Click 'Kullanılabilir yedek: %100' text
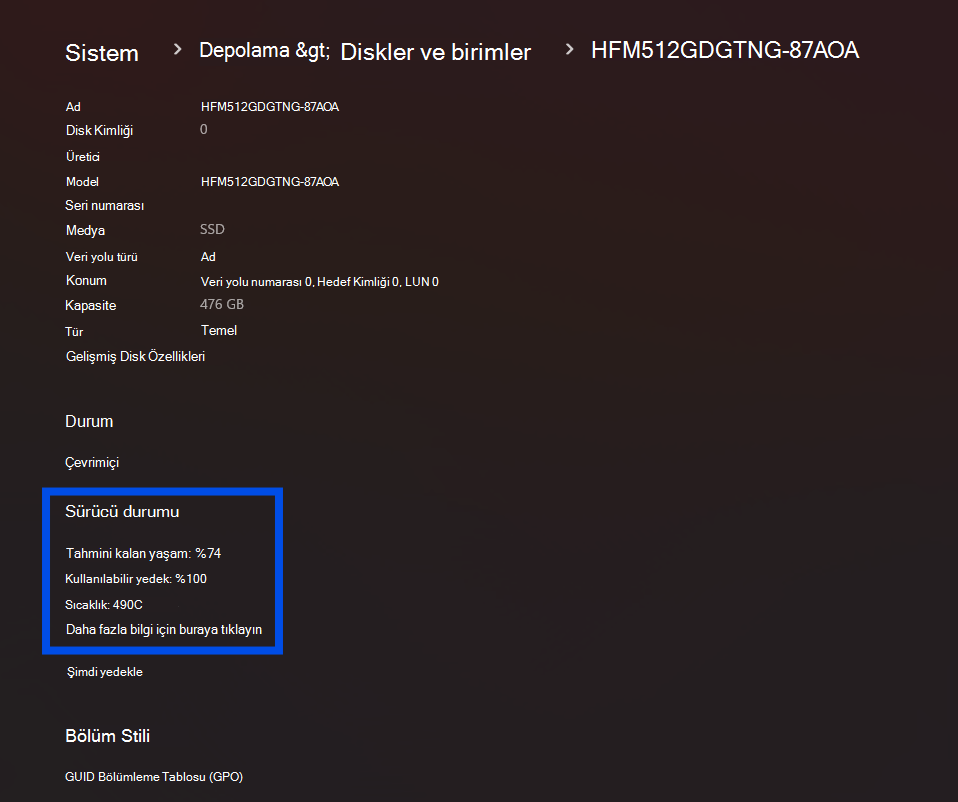Viewport: 958px width, 802px height. tap(136, 579)
